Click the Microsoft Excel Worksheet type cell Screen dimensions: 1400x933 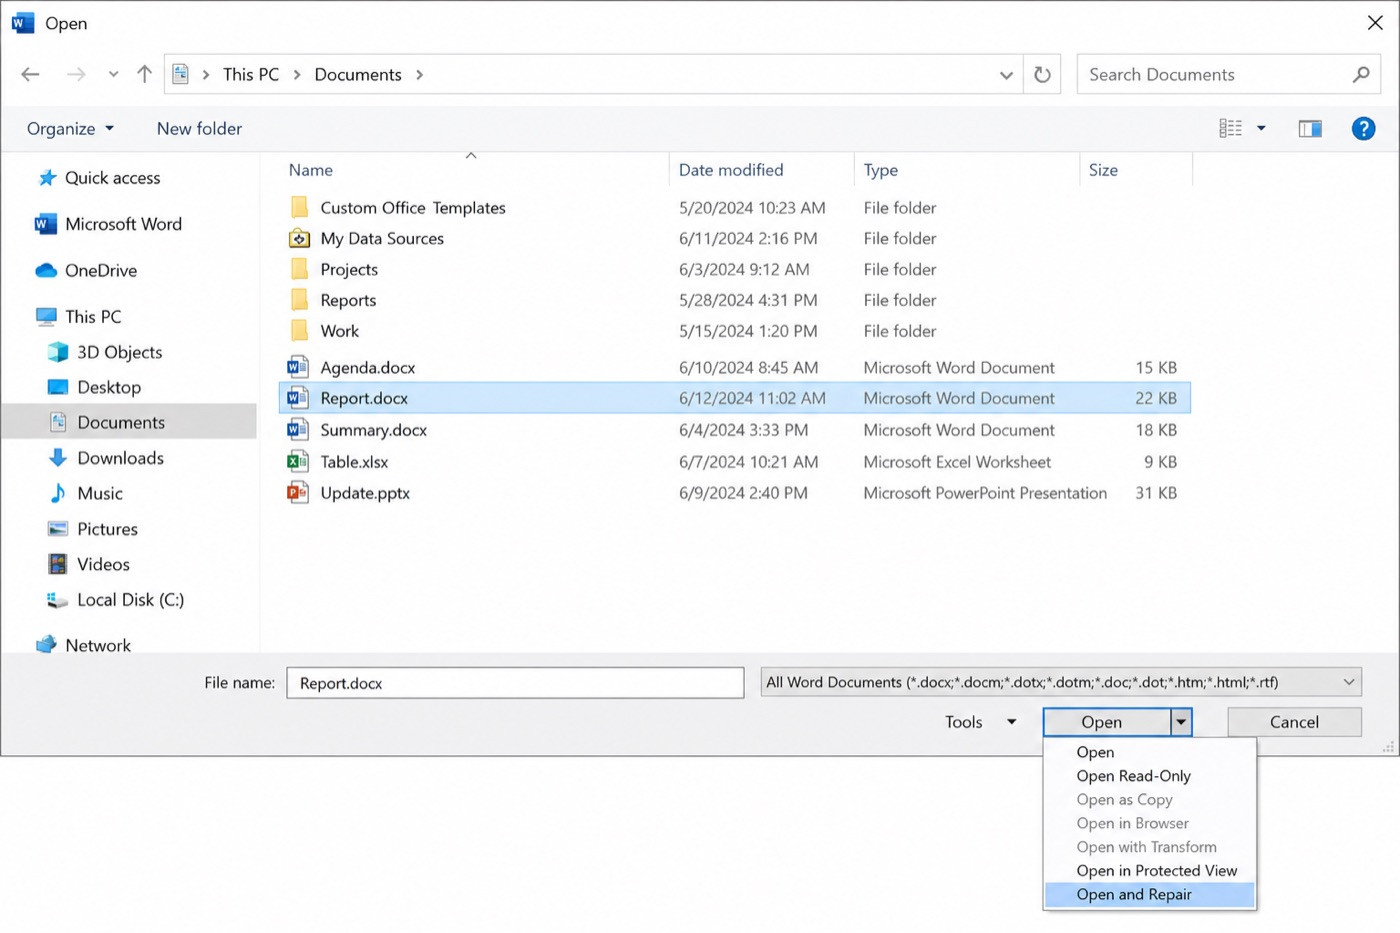pos(957,462)
